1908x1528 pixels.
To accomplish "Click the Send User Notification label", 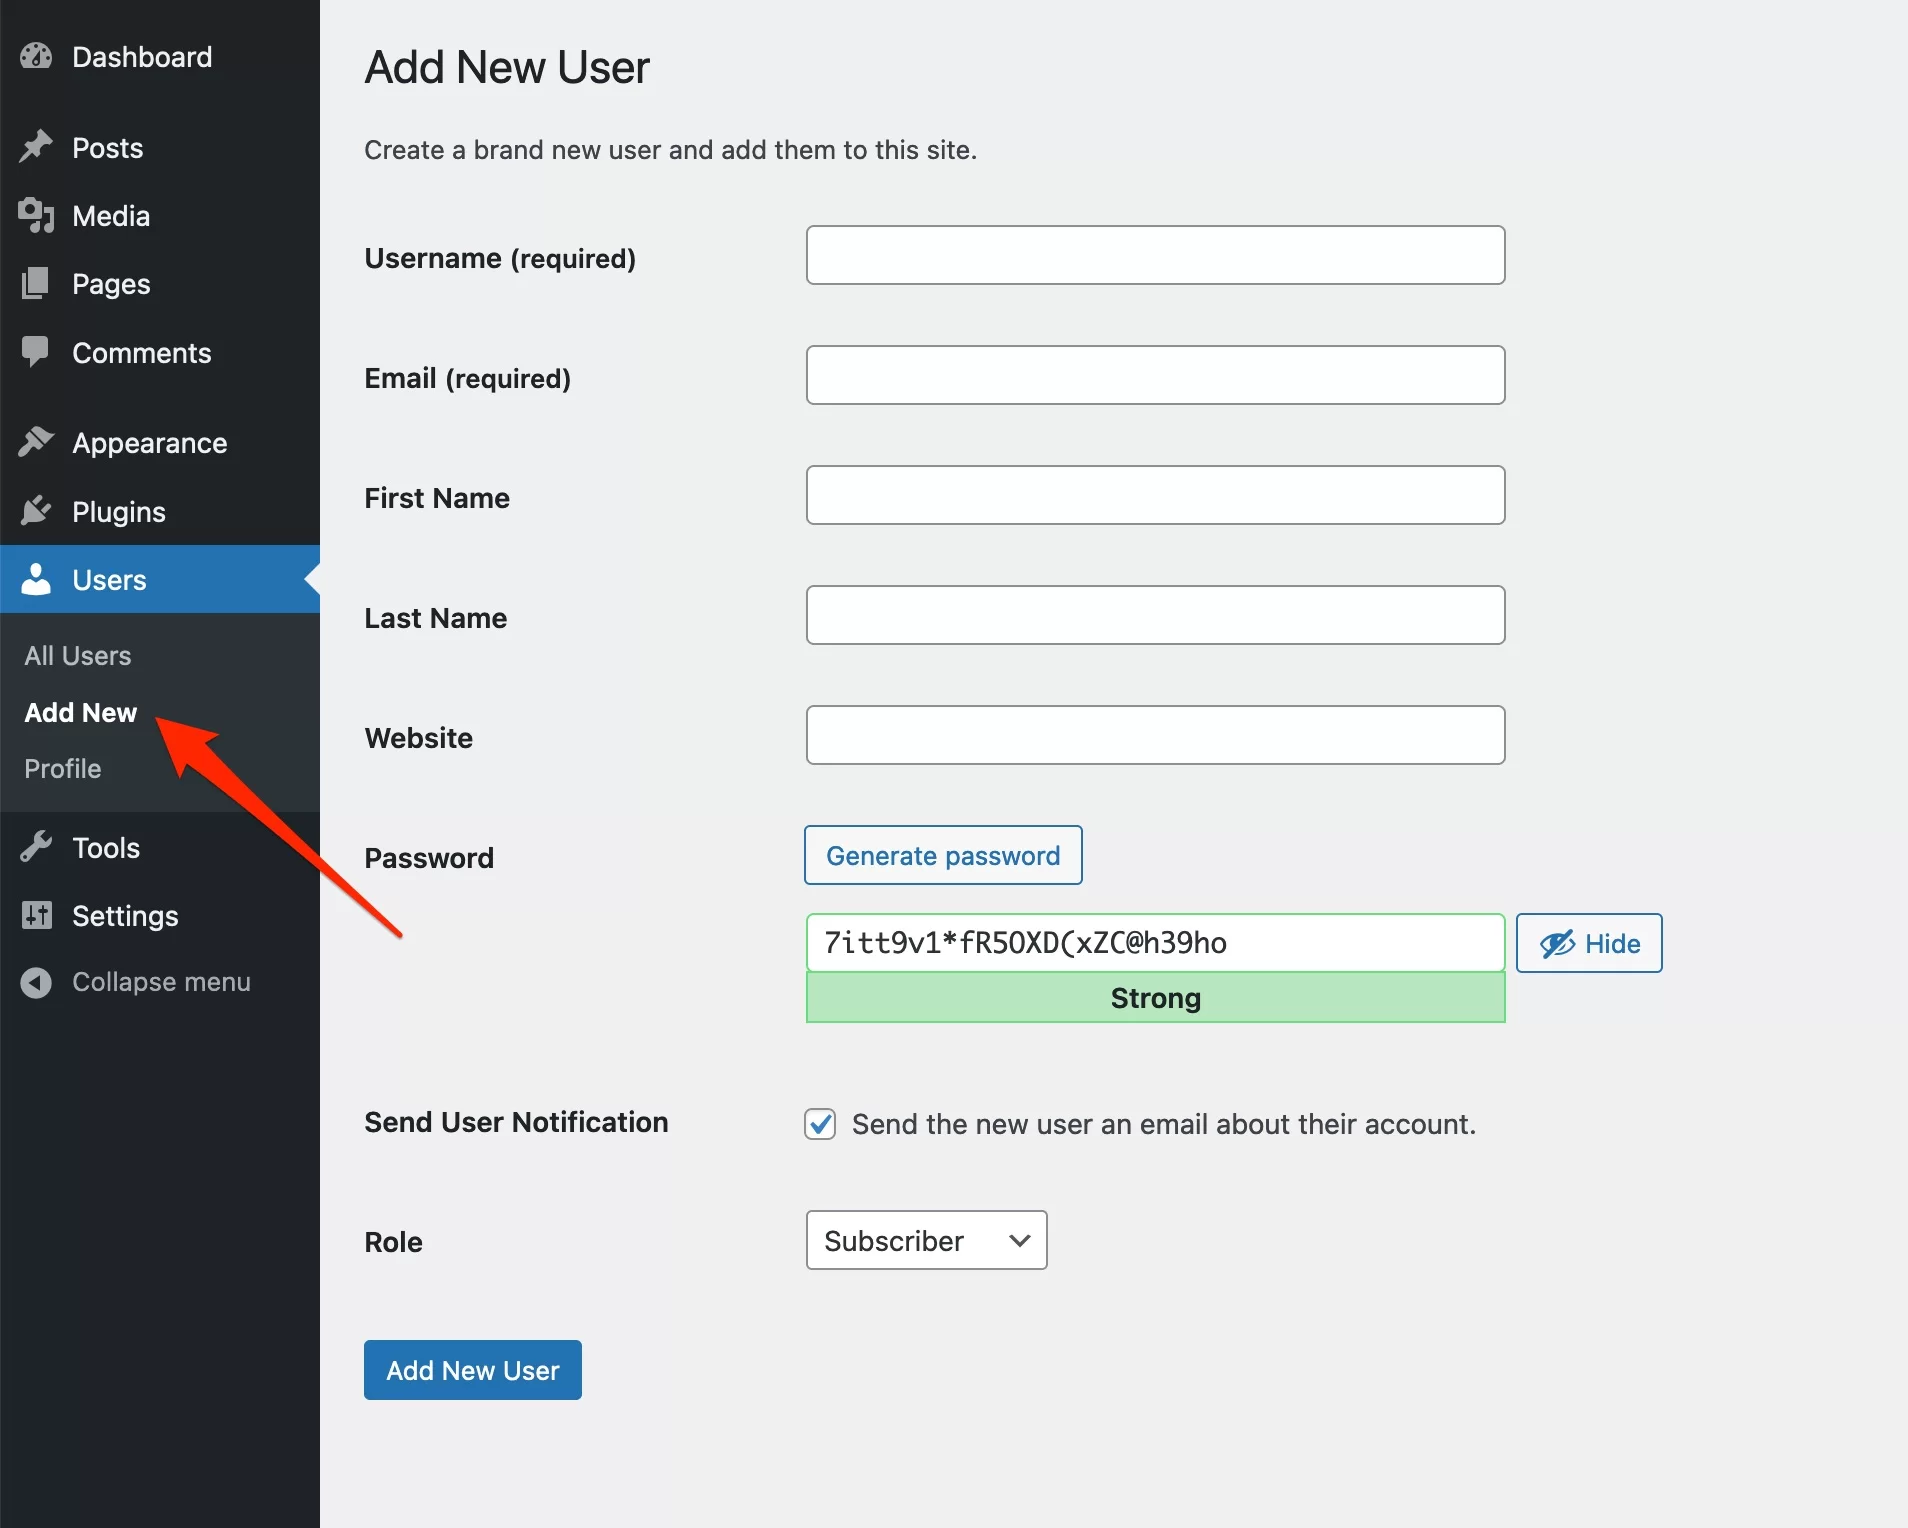I will click(x=516, y=1122).
